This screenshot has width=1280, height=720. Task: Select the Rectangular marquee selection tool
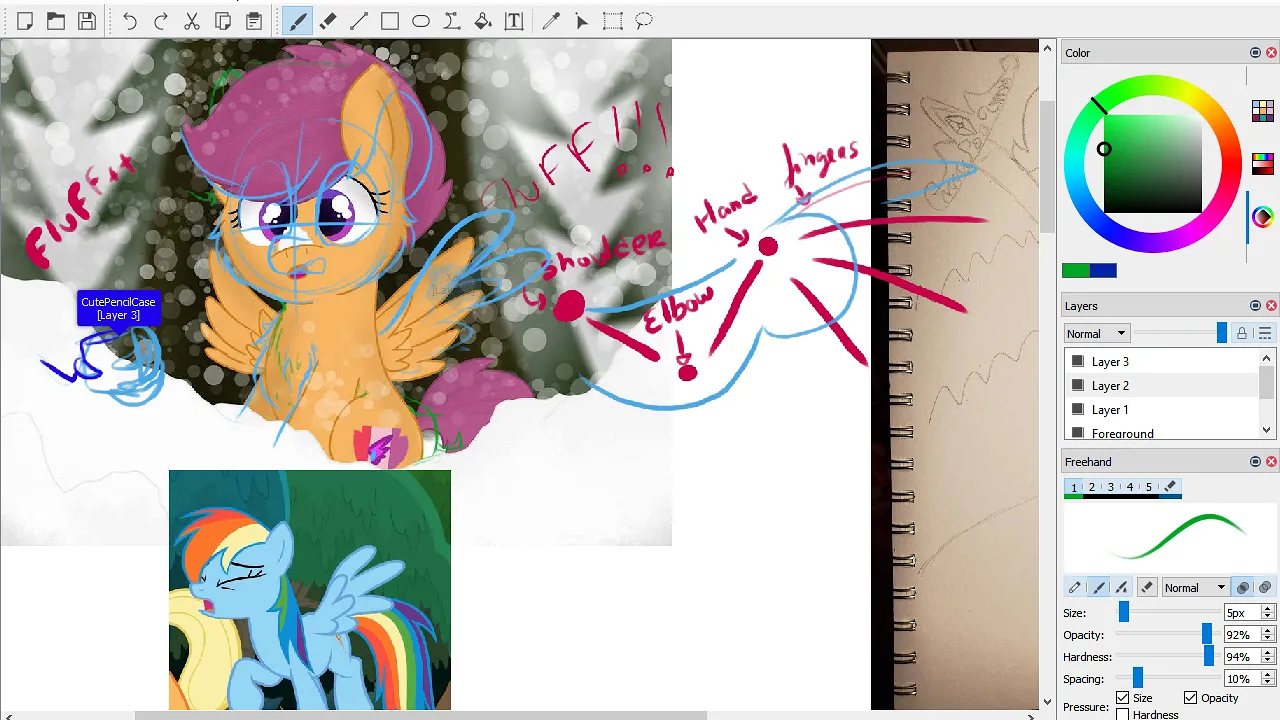[613, 21]
